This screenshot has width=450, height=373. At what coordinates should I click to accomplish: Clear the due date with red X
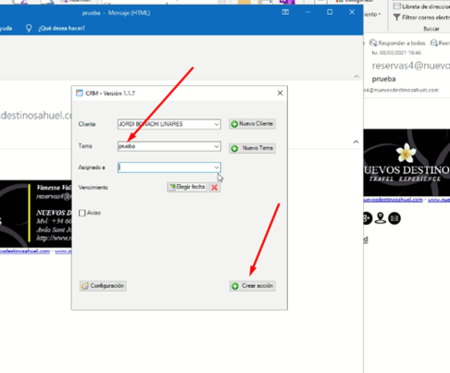214,187
